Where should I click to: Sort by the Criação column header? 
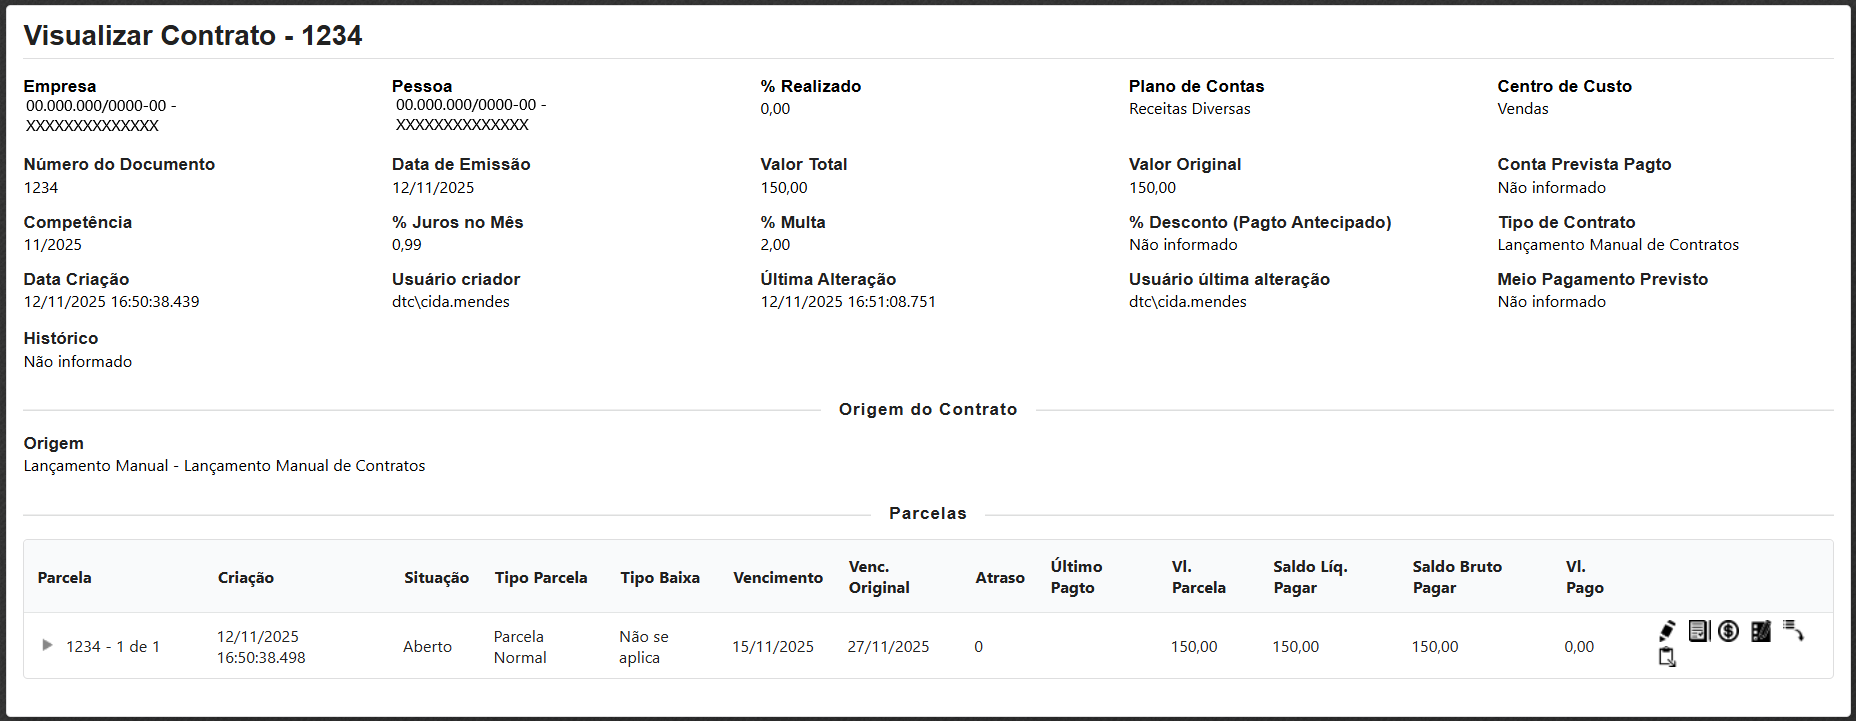(245, 577)
